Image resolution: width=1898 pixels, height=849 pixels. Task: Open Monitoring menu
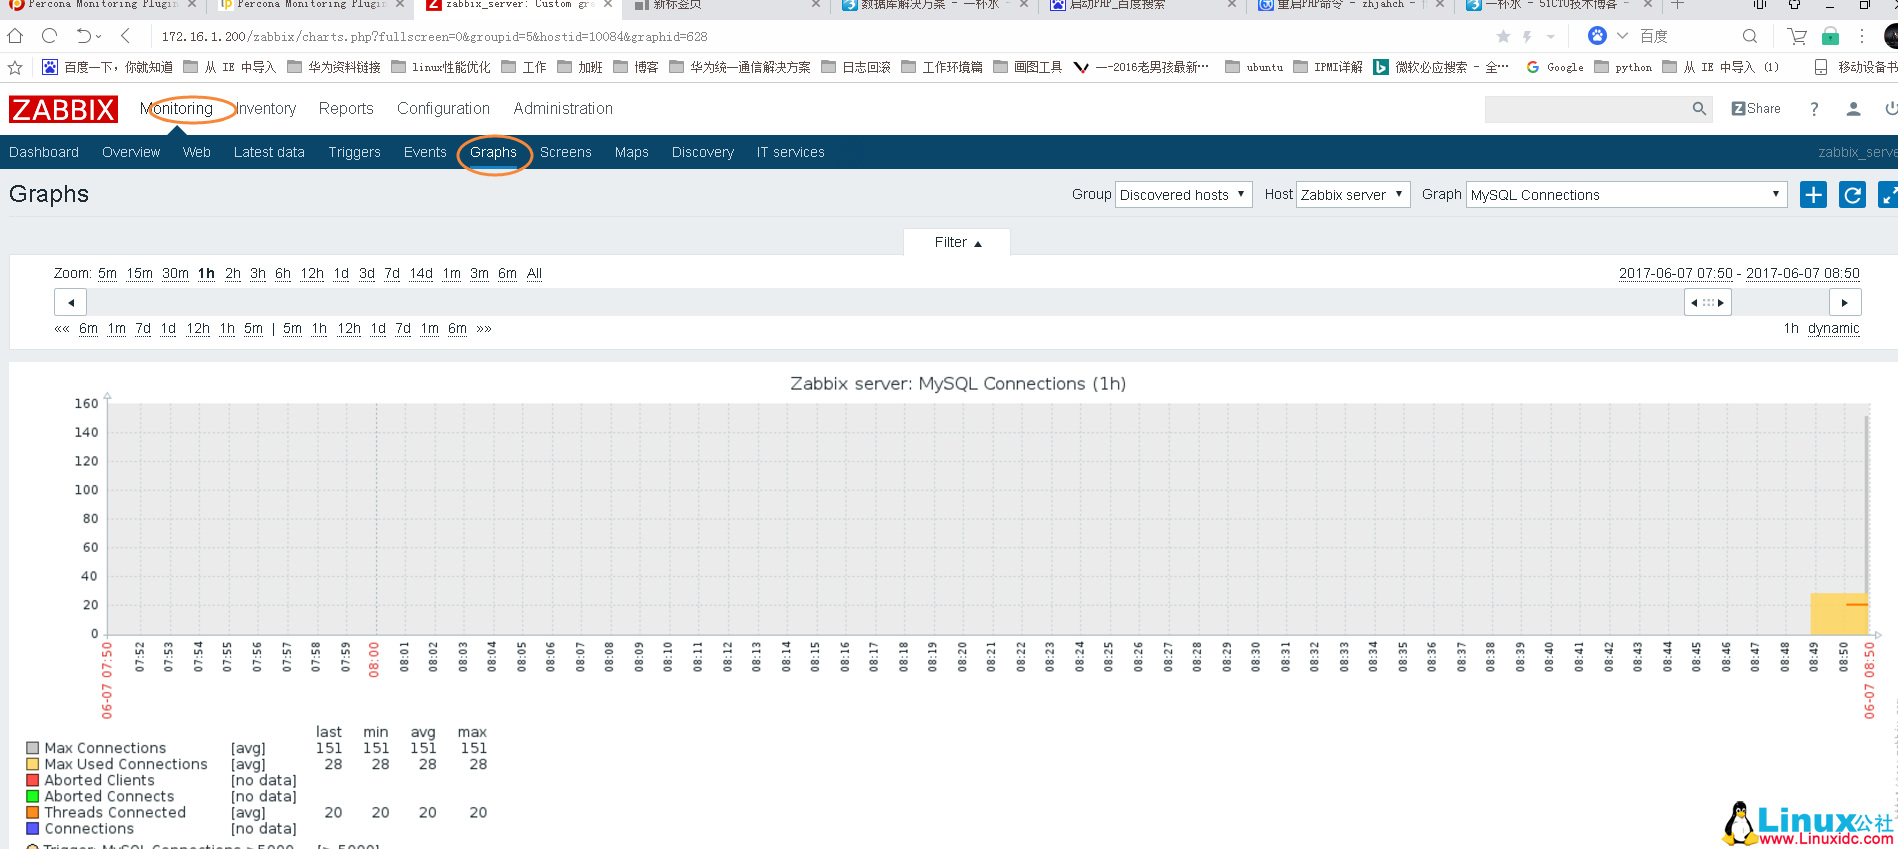[x=176, y=108]
